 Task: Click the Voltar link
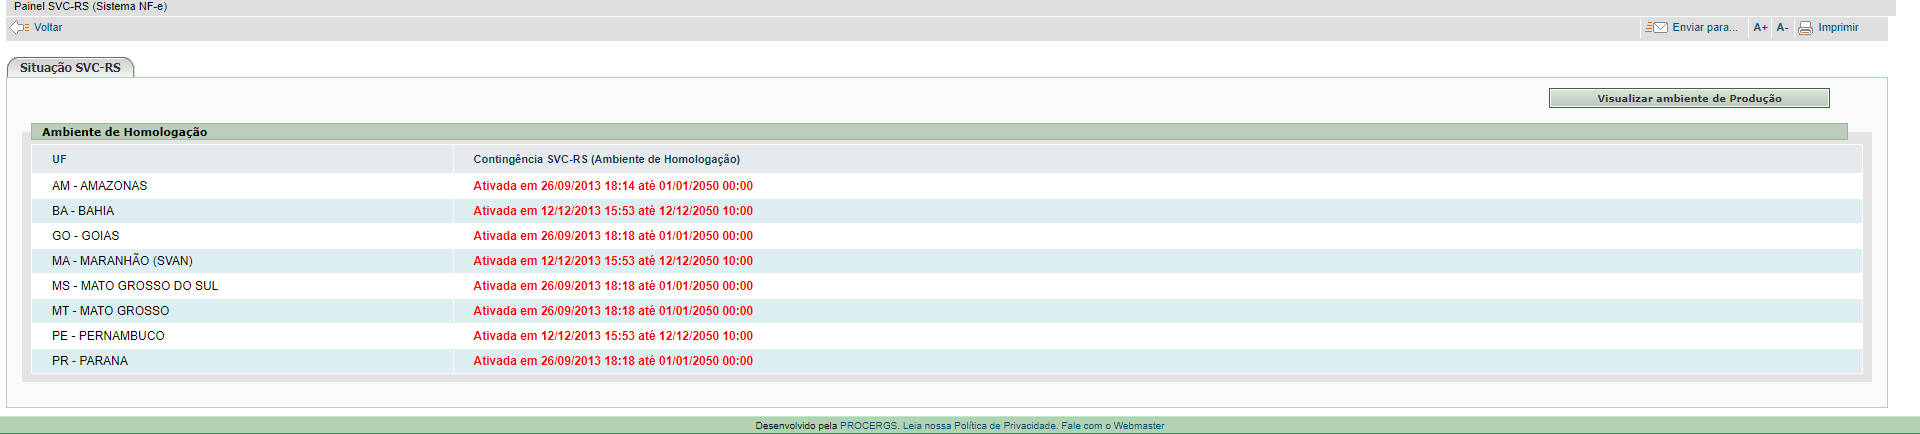pos(48,28)
